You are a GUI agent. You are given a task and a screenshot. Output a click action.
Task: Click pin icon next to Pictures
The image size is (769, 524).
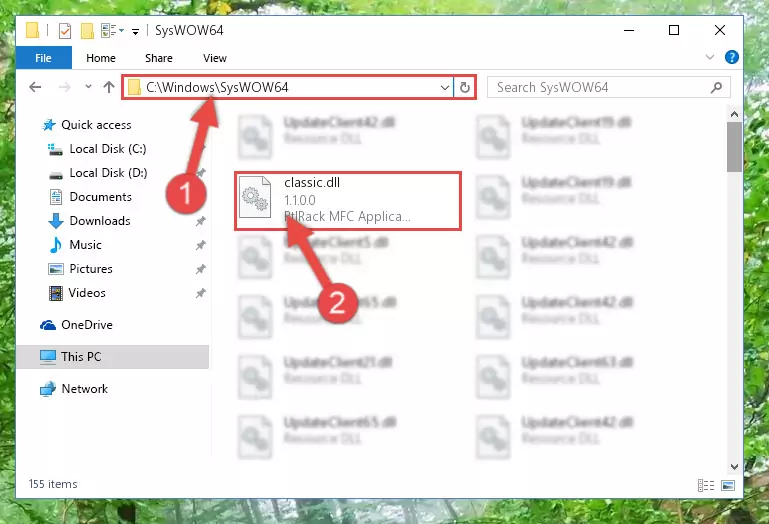coord(201,269)
